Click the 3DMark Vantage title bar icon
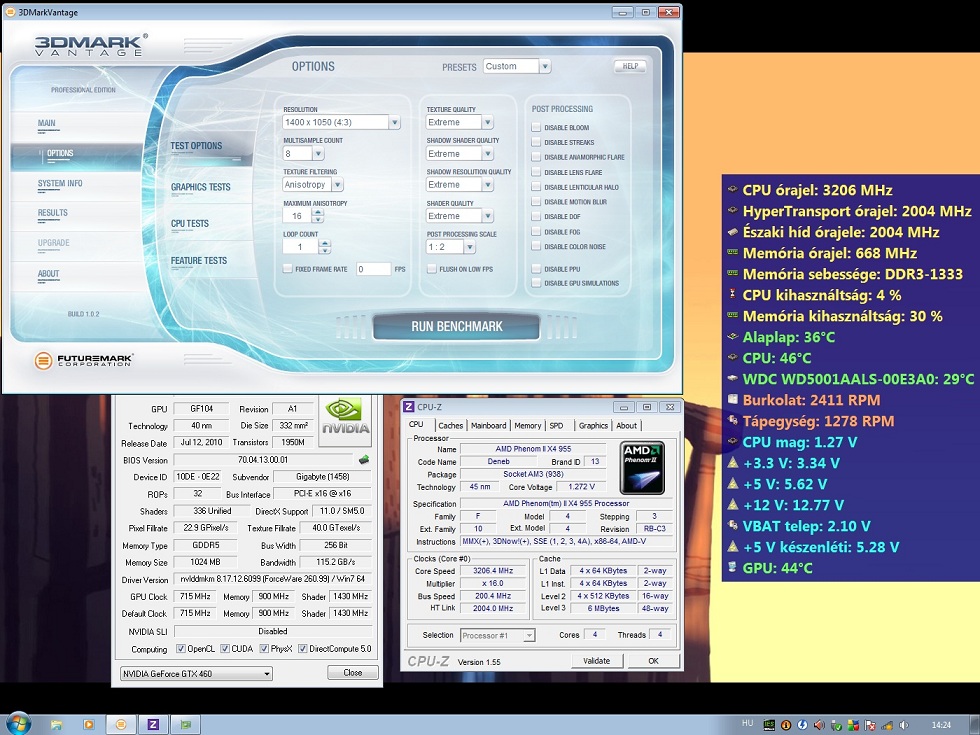The width and height of the screenshot is (980, 735). (x=10, y=12)
